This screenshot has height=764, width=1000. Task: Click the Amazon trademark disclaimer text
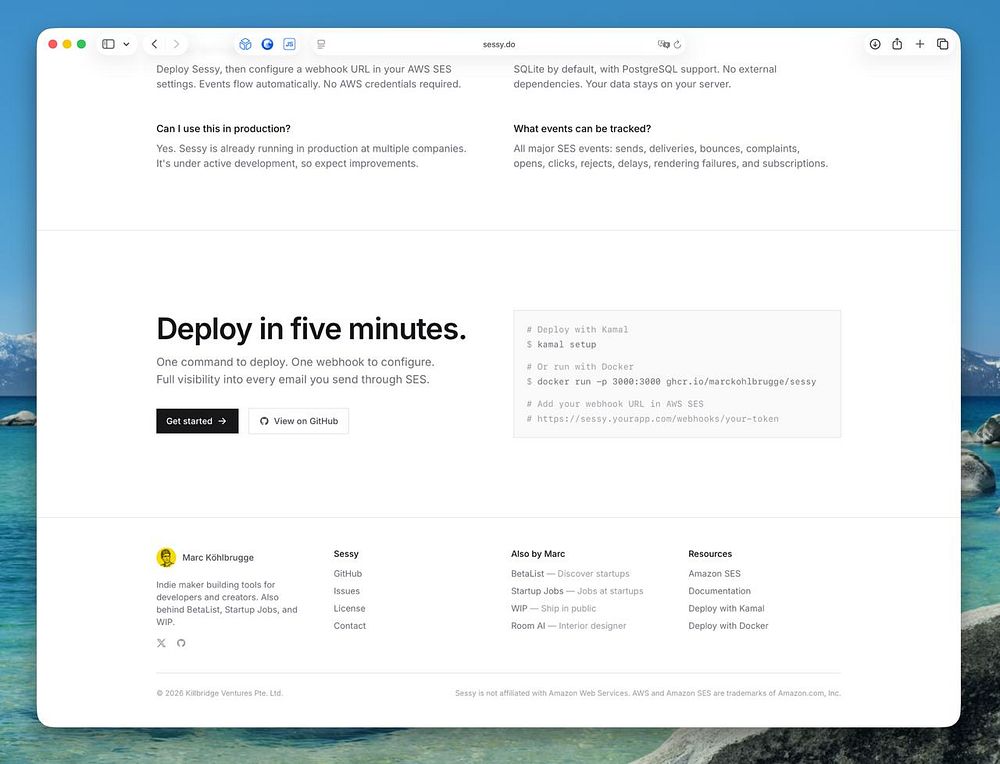pos(648,693)
